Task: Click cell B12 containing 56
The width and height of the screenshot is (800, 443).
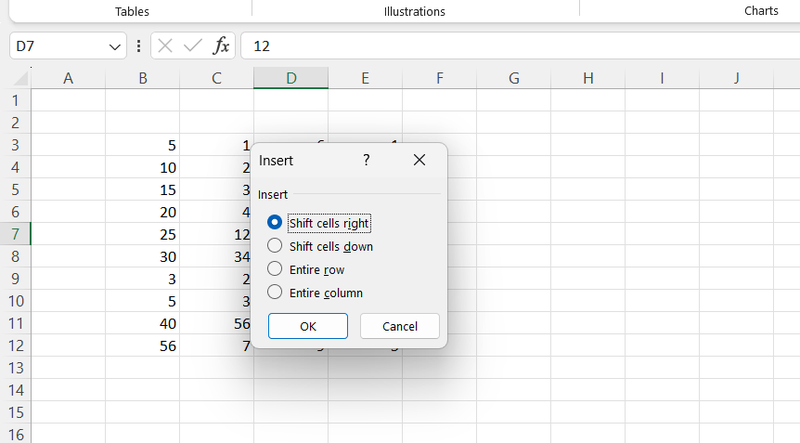Action: [x=142, y=346]
